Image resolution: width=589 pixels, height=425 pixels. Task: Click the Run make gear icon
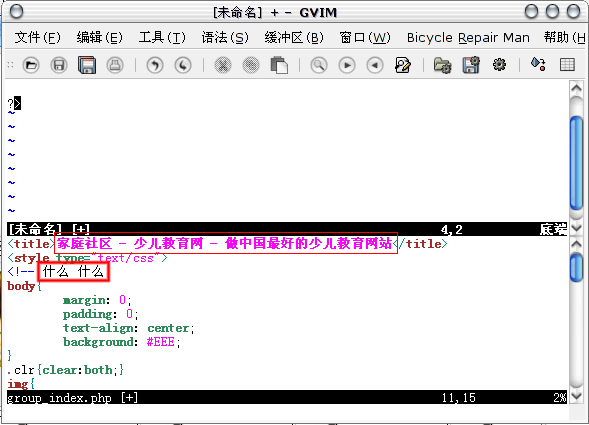[x=499, y=65]
